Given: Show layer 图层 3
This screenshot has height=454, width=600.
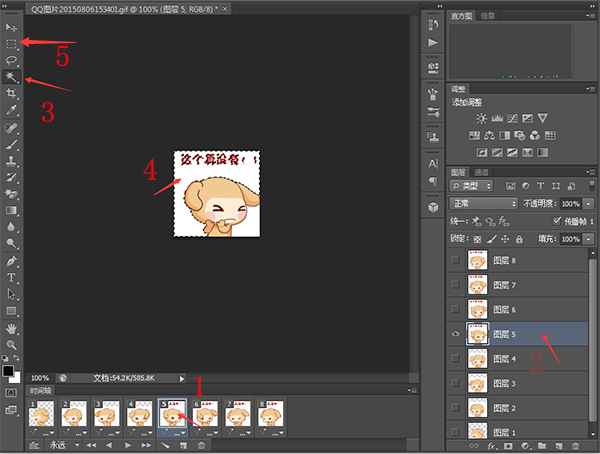Looking at the screenshot, I should pos(455,383).
